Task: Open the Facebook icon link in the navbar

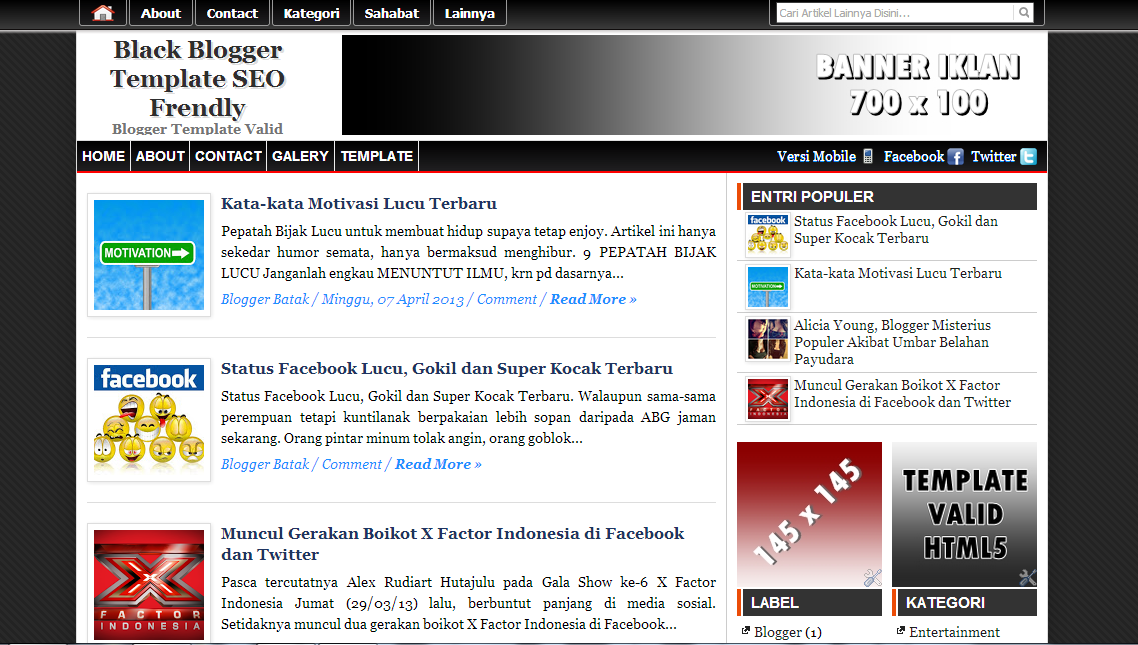Action: pyautogui.click(x=955, y=157)
